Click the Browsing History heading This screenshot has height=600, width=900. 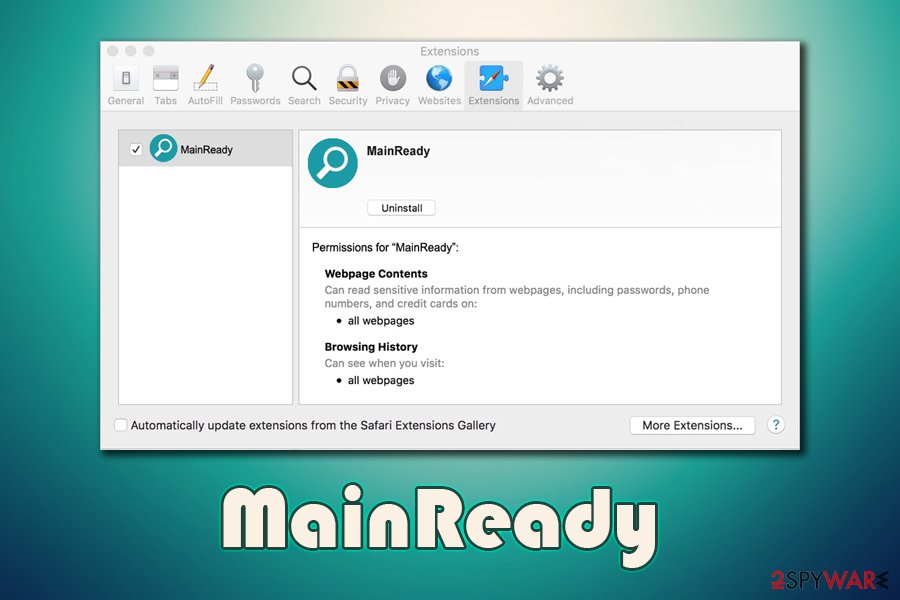click(371, 347)
